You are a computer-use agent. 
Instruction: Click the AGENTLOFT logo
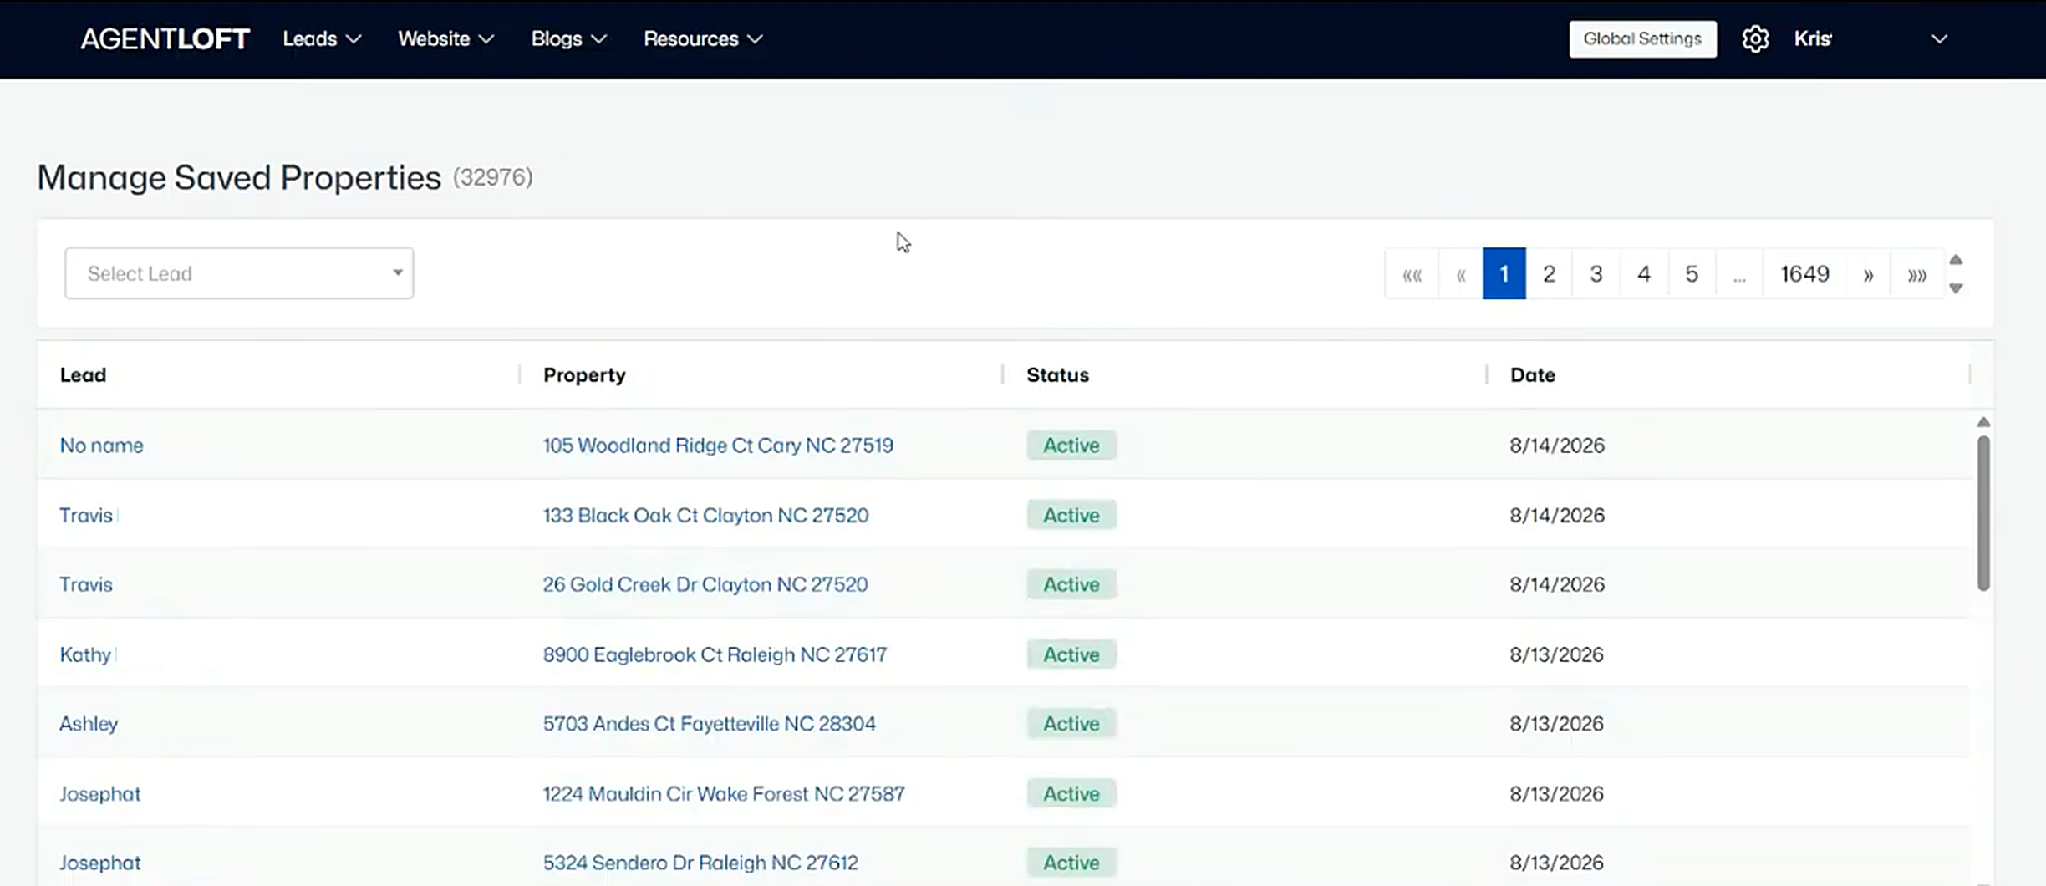point(165,39)
